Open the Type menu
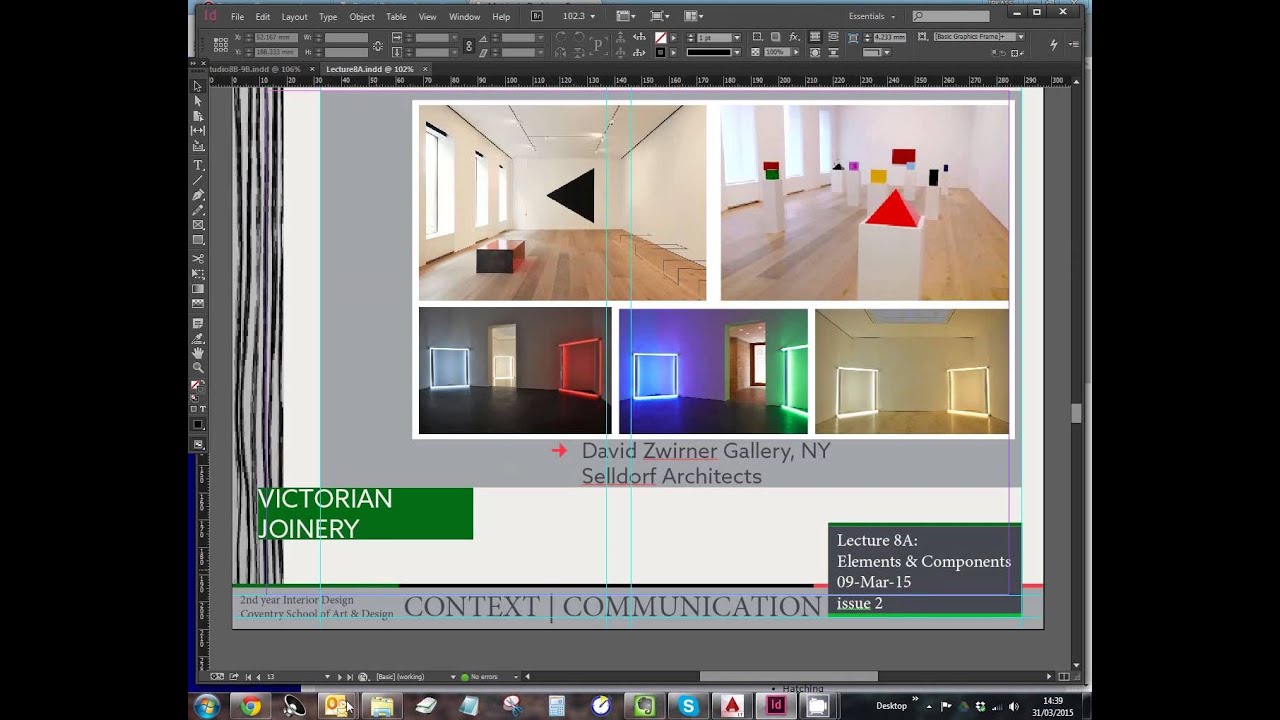 click(x=328, y=17)
